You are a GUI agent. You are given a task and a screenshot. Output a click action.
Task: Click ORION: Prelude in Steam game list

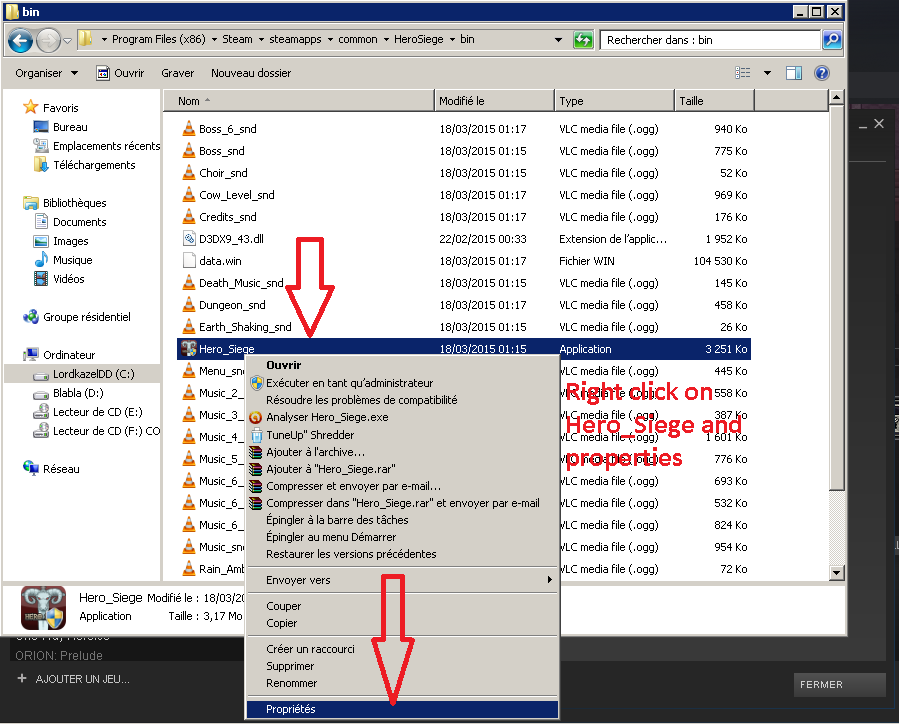58,655
